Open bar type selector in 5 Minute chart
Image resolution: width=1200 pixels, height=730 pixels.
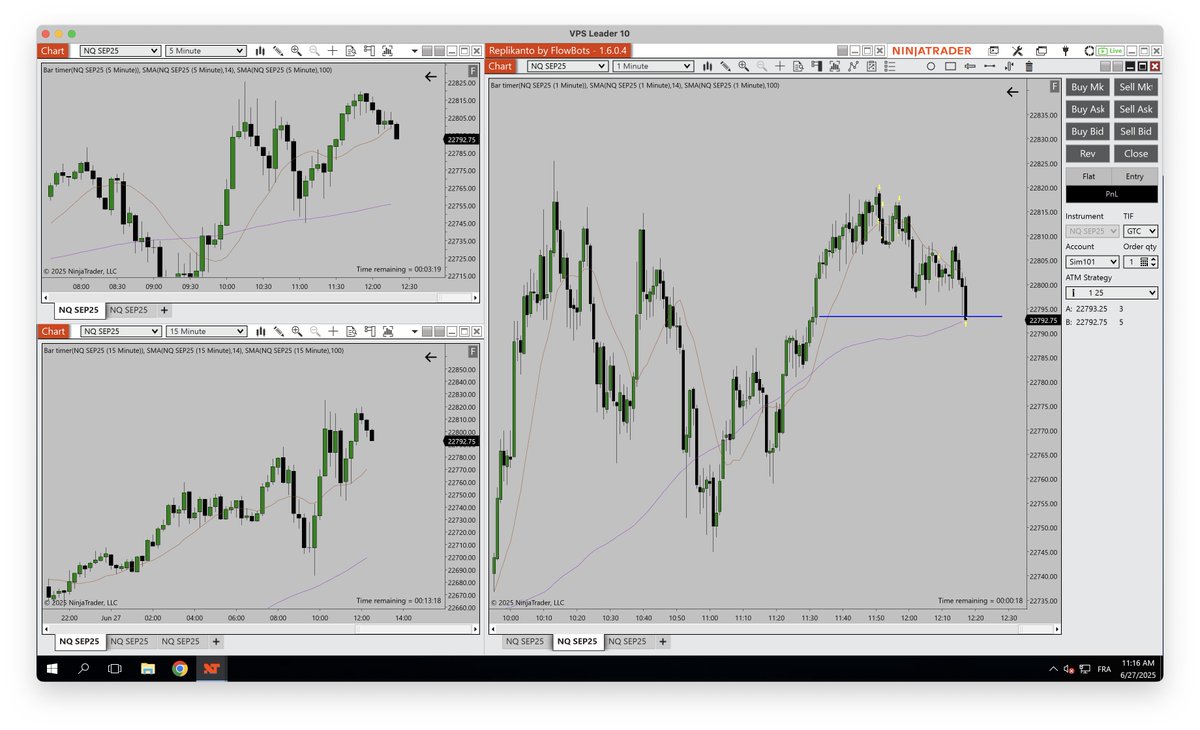click(x=260, y=50)
